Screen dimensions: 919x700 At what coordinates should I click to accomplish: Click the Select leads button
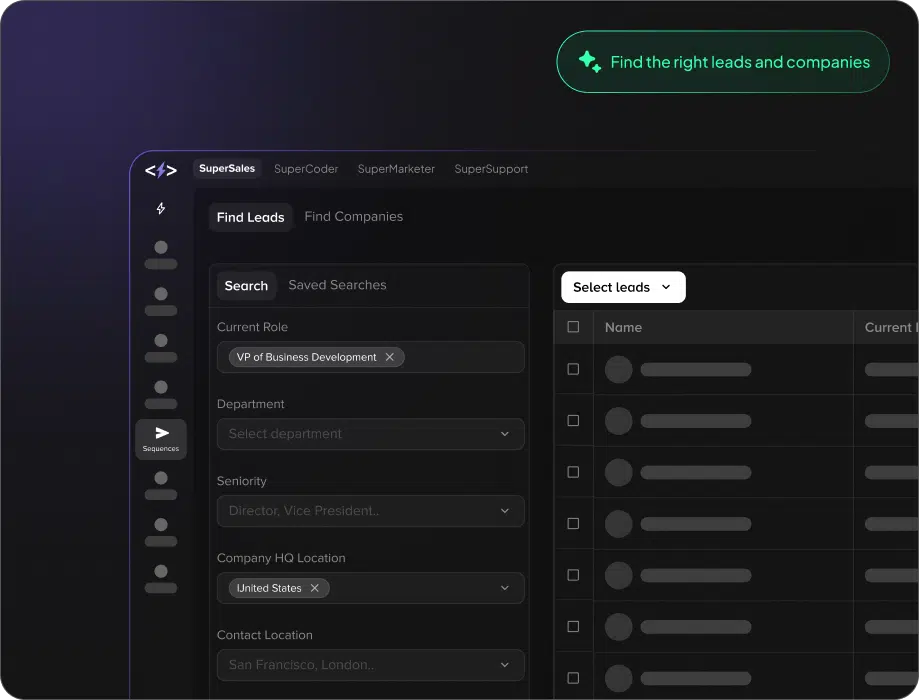[612, 287]
